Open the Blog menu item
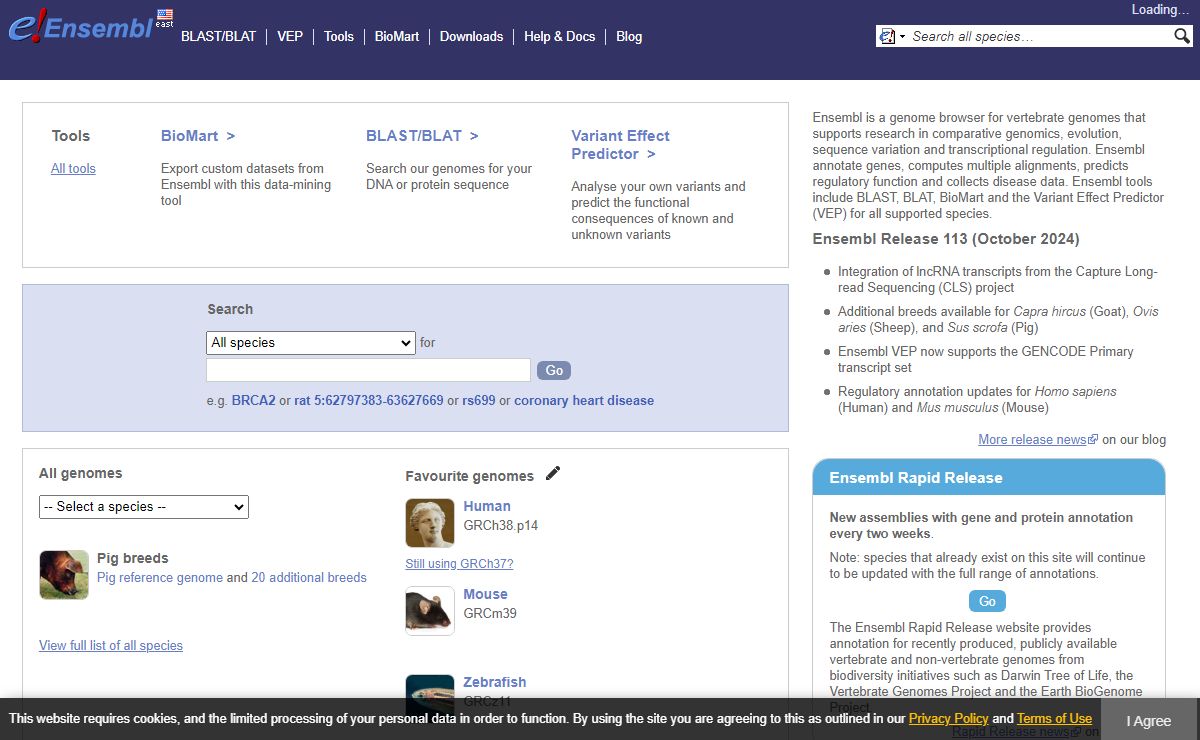 coord(629,36)
